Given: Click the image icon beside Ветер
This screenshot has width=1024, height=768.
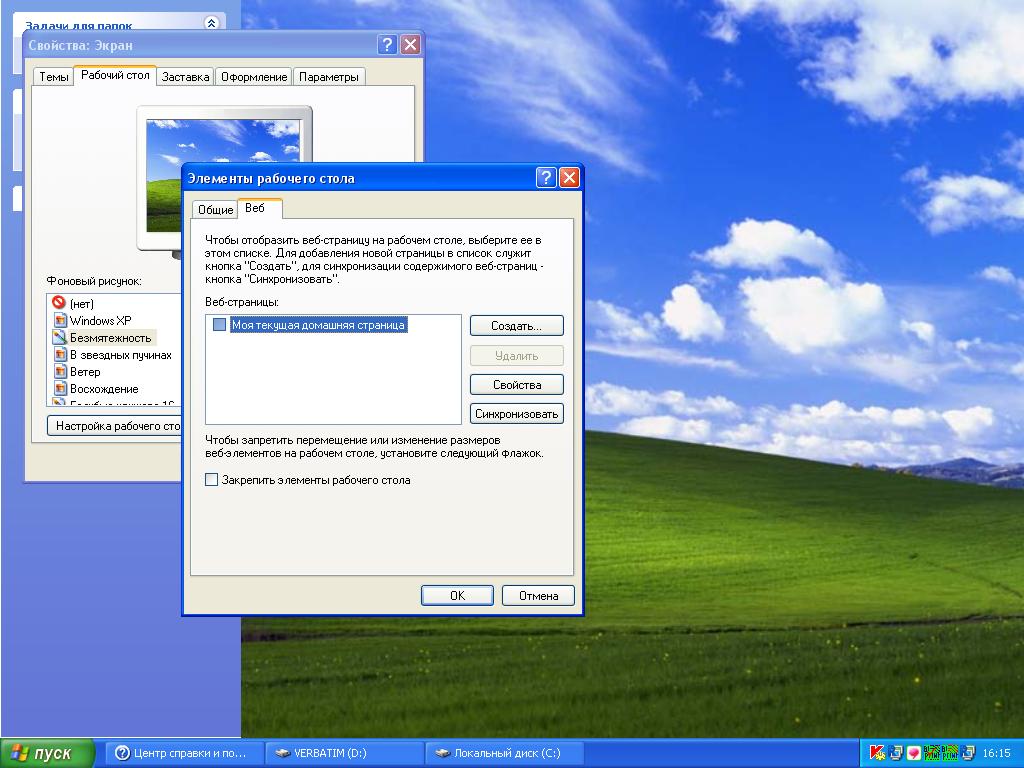Looking at the screenshot, I should pos(60,371).
